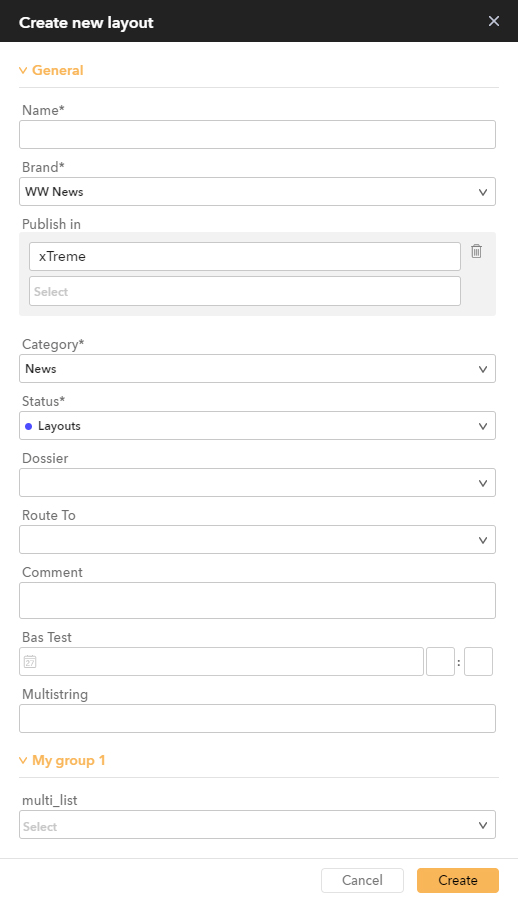Click the Multistring label

(55, 695)
